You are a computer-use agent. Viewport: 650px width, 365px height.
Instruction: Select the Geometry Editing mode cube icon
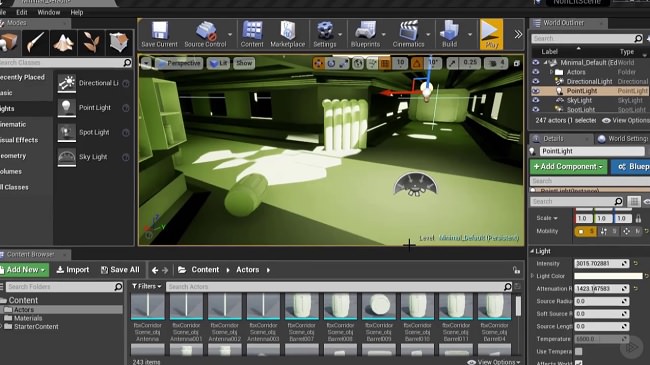coord(119,42)
